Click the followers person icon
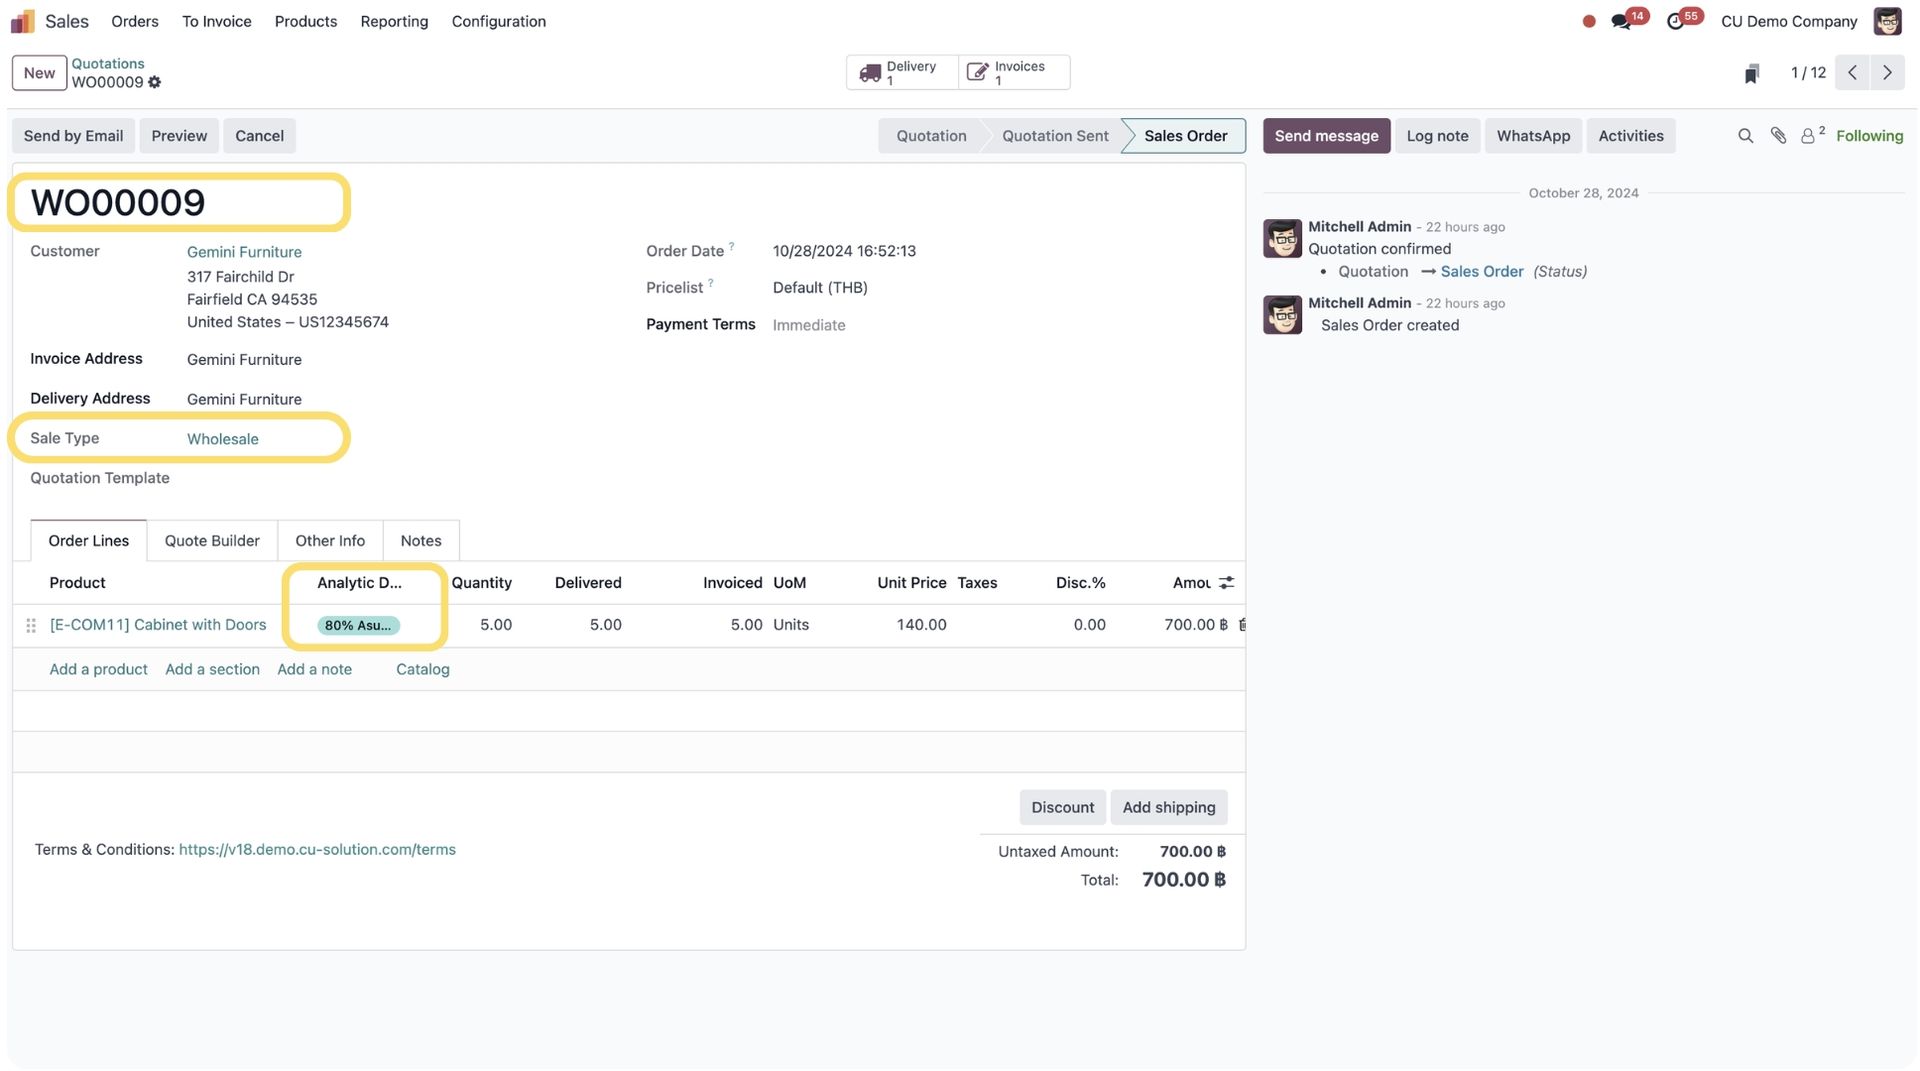Screen dimensions: 1920x1071 coord(1808,136)
